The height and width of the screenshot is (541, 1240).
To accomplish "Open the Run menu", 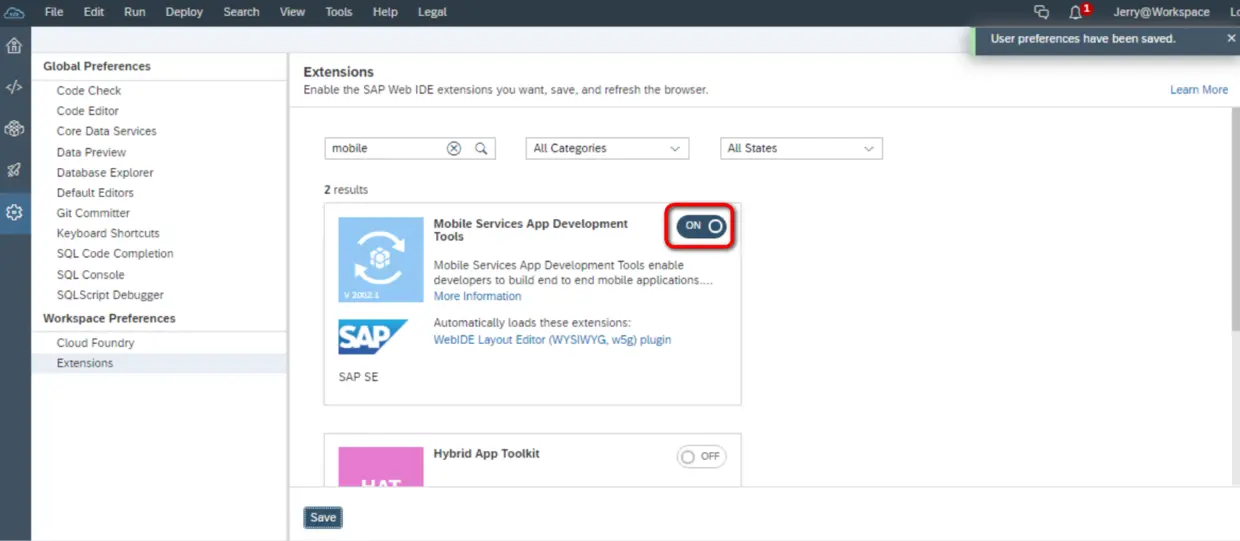I will click(135, 12).
